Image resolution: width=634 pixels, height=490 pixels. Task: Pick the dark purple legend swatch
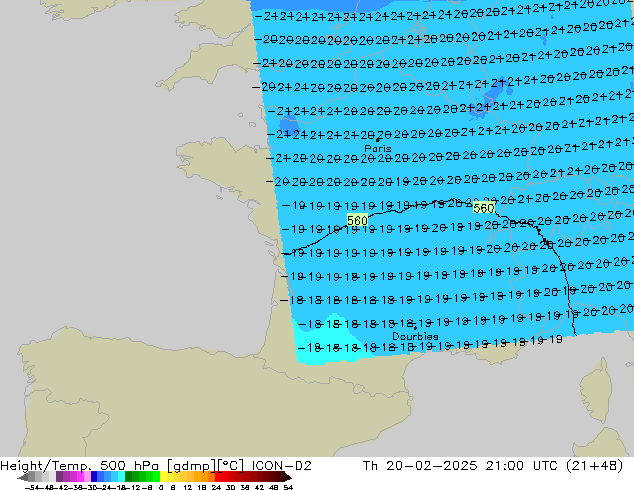coord(59,477)
